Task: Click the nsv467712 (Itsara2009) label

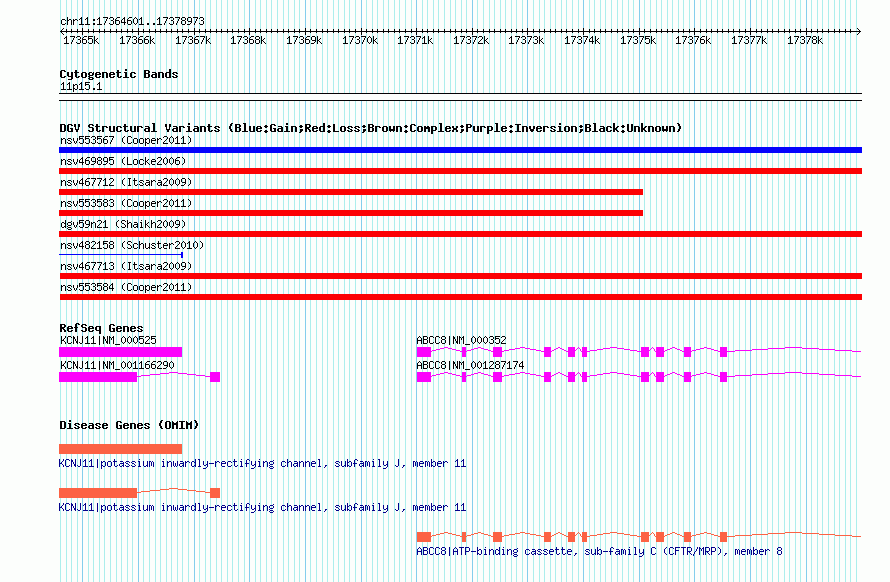Action: [126, 182]
